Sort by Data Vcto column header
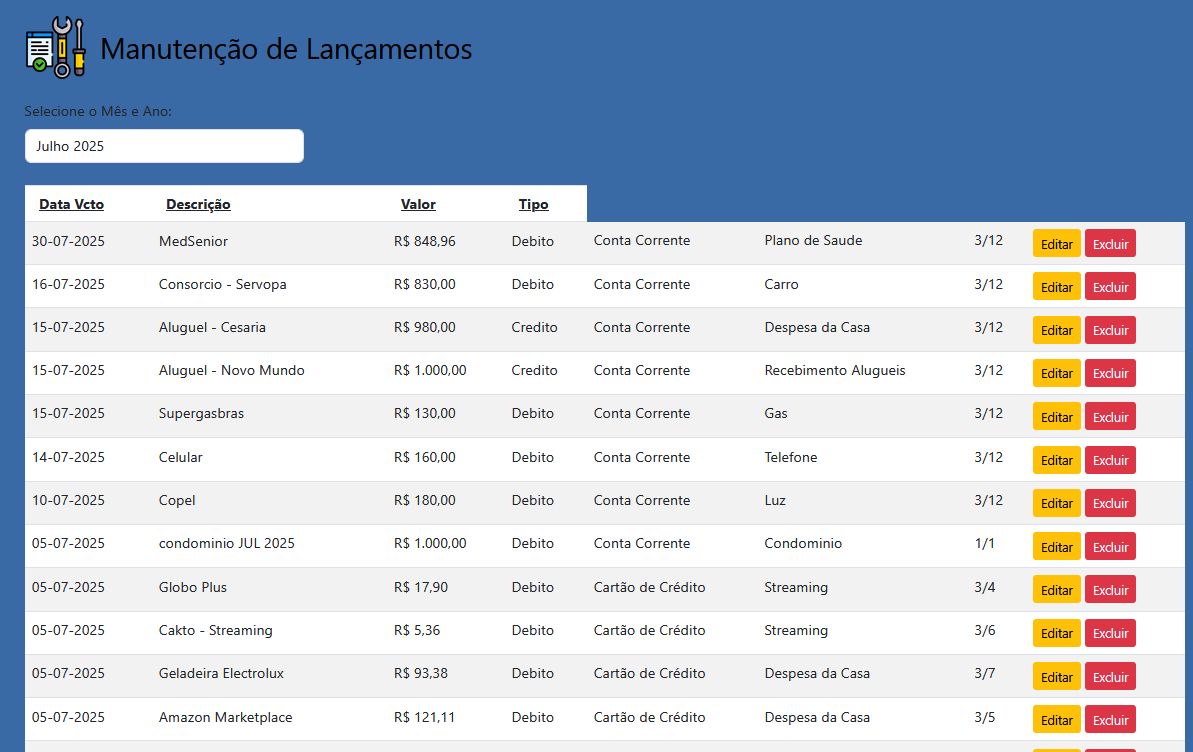The image size is (1193, 752). click(x=71, y=204)
